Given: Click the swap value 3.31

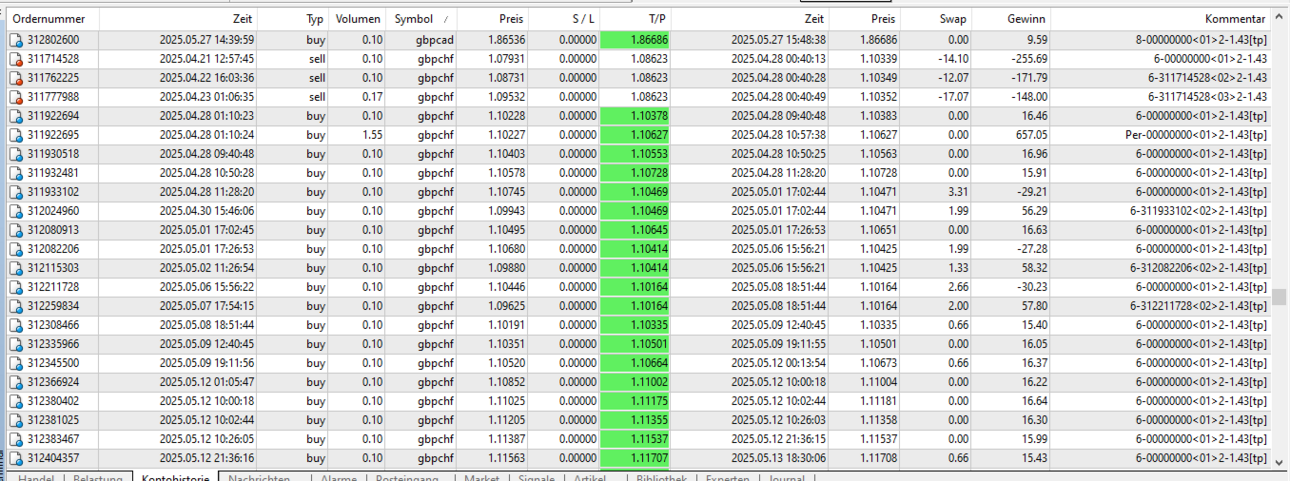Looking at the screenshot, I should tap(958, 193).
